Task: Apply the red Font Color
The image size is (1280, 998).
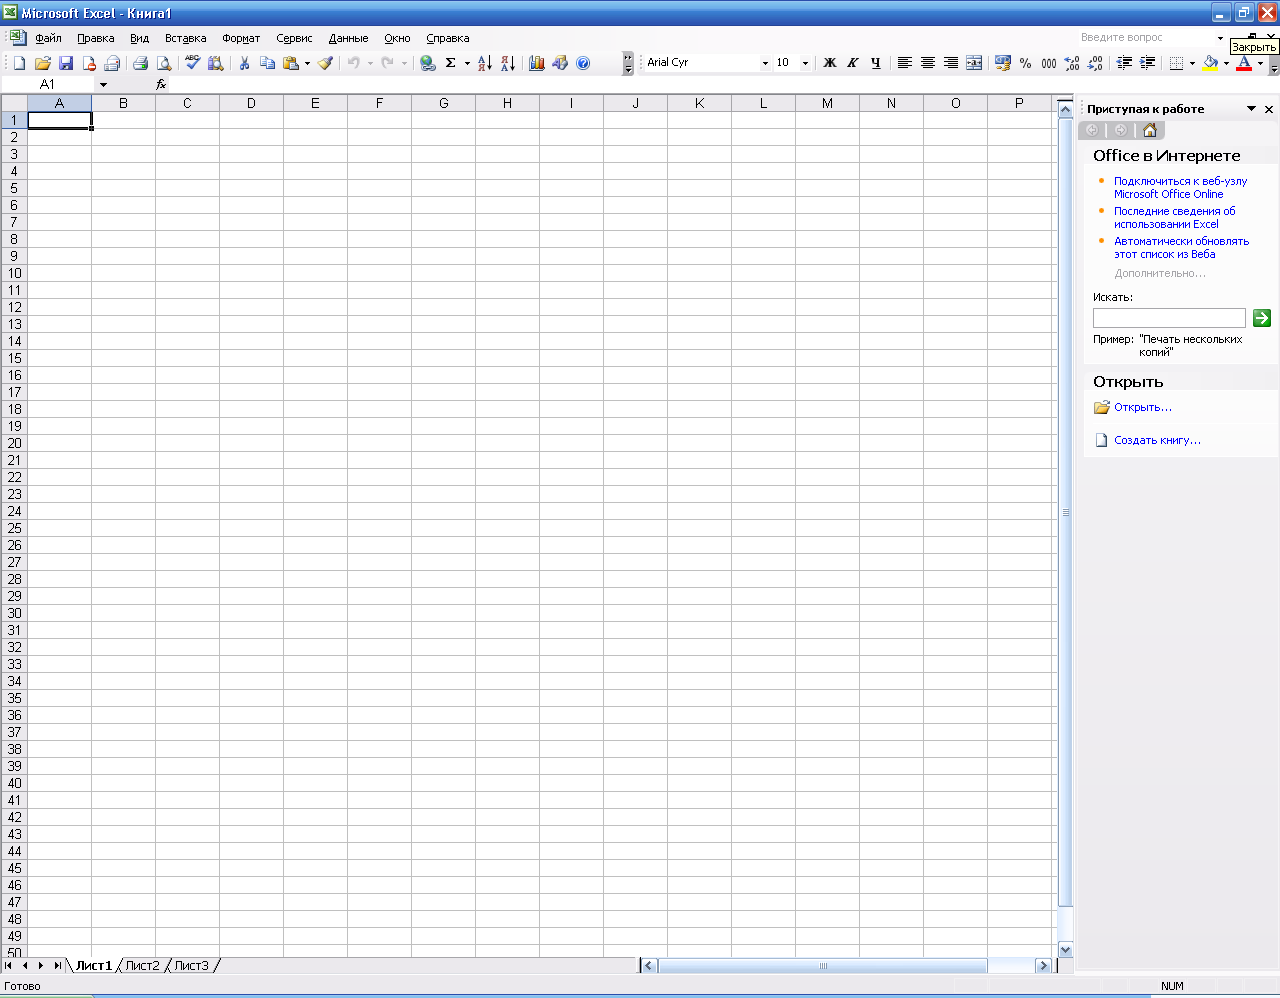Action: pos(1244,63)
